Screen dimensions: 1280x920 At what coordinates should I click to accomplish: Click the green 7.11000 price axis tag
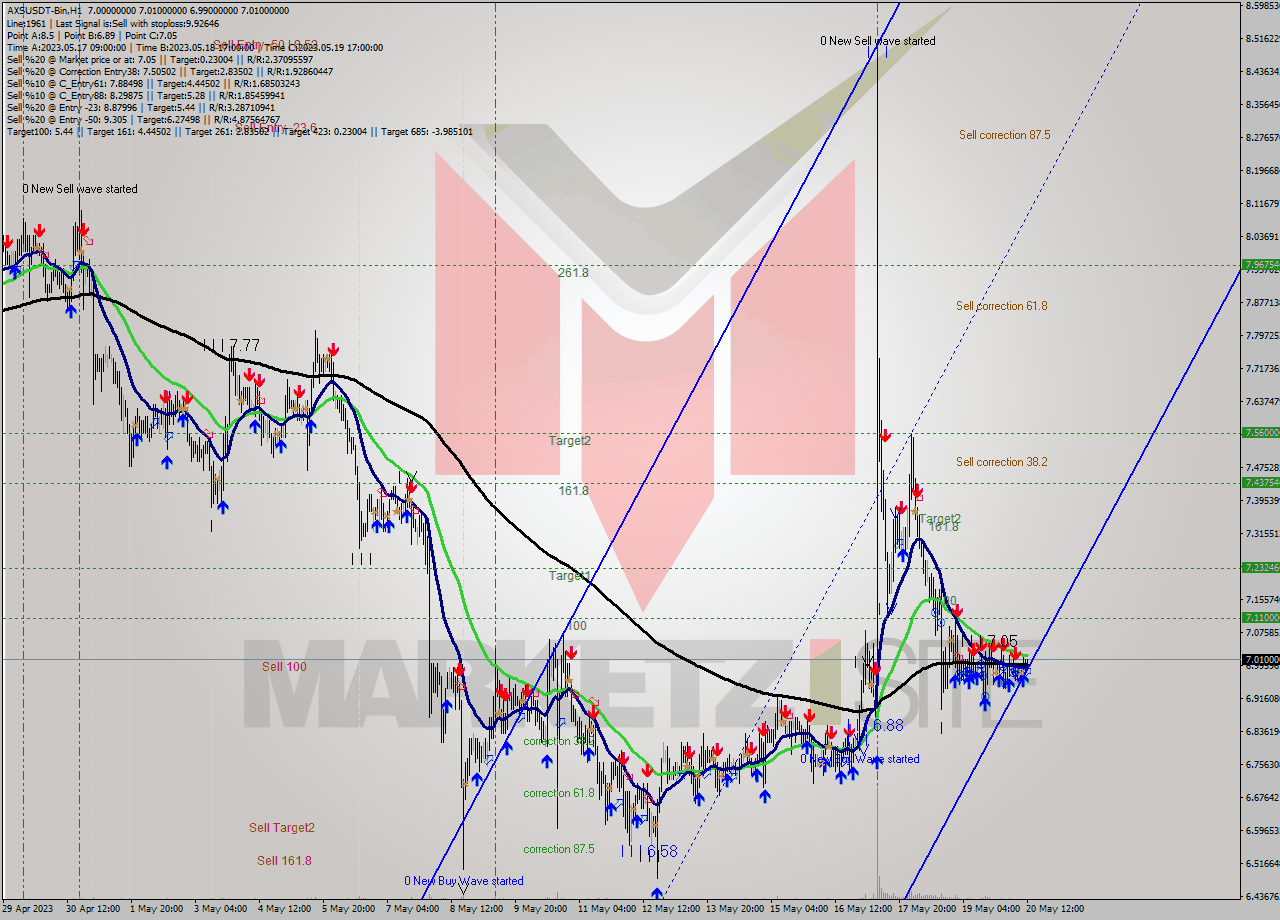tap(1261, 618)
